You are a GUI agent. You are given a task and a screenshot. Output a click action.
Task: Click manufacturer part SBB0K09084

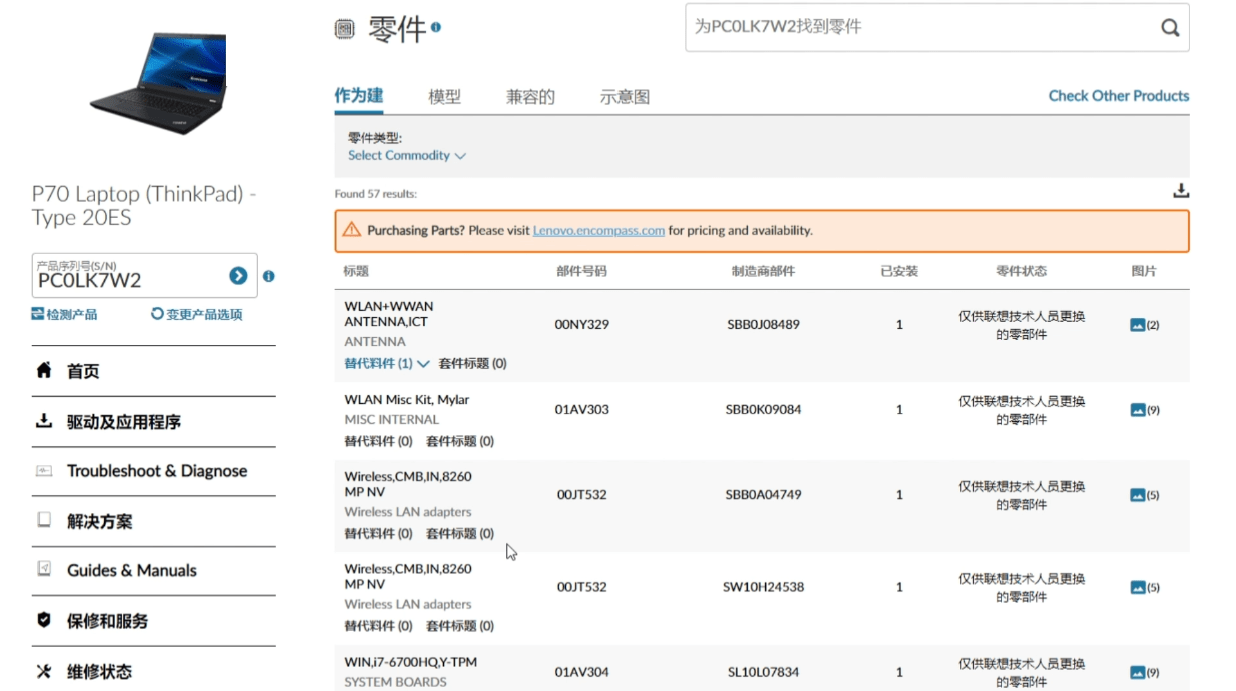(x=763, y=410)
